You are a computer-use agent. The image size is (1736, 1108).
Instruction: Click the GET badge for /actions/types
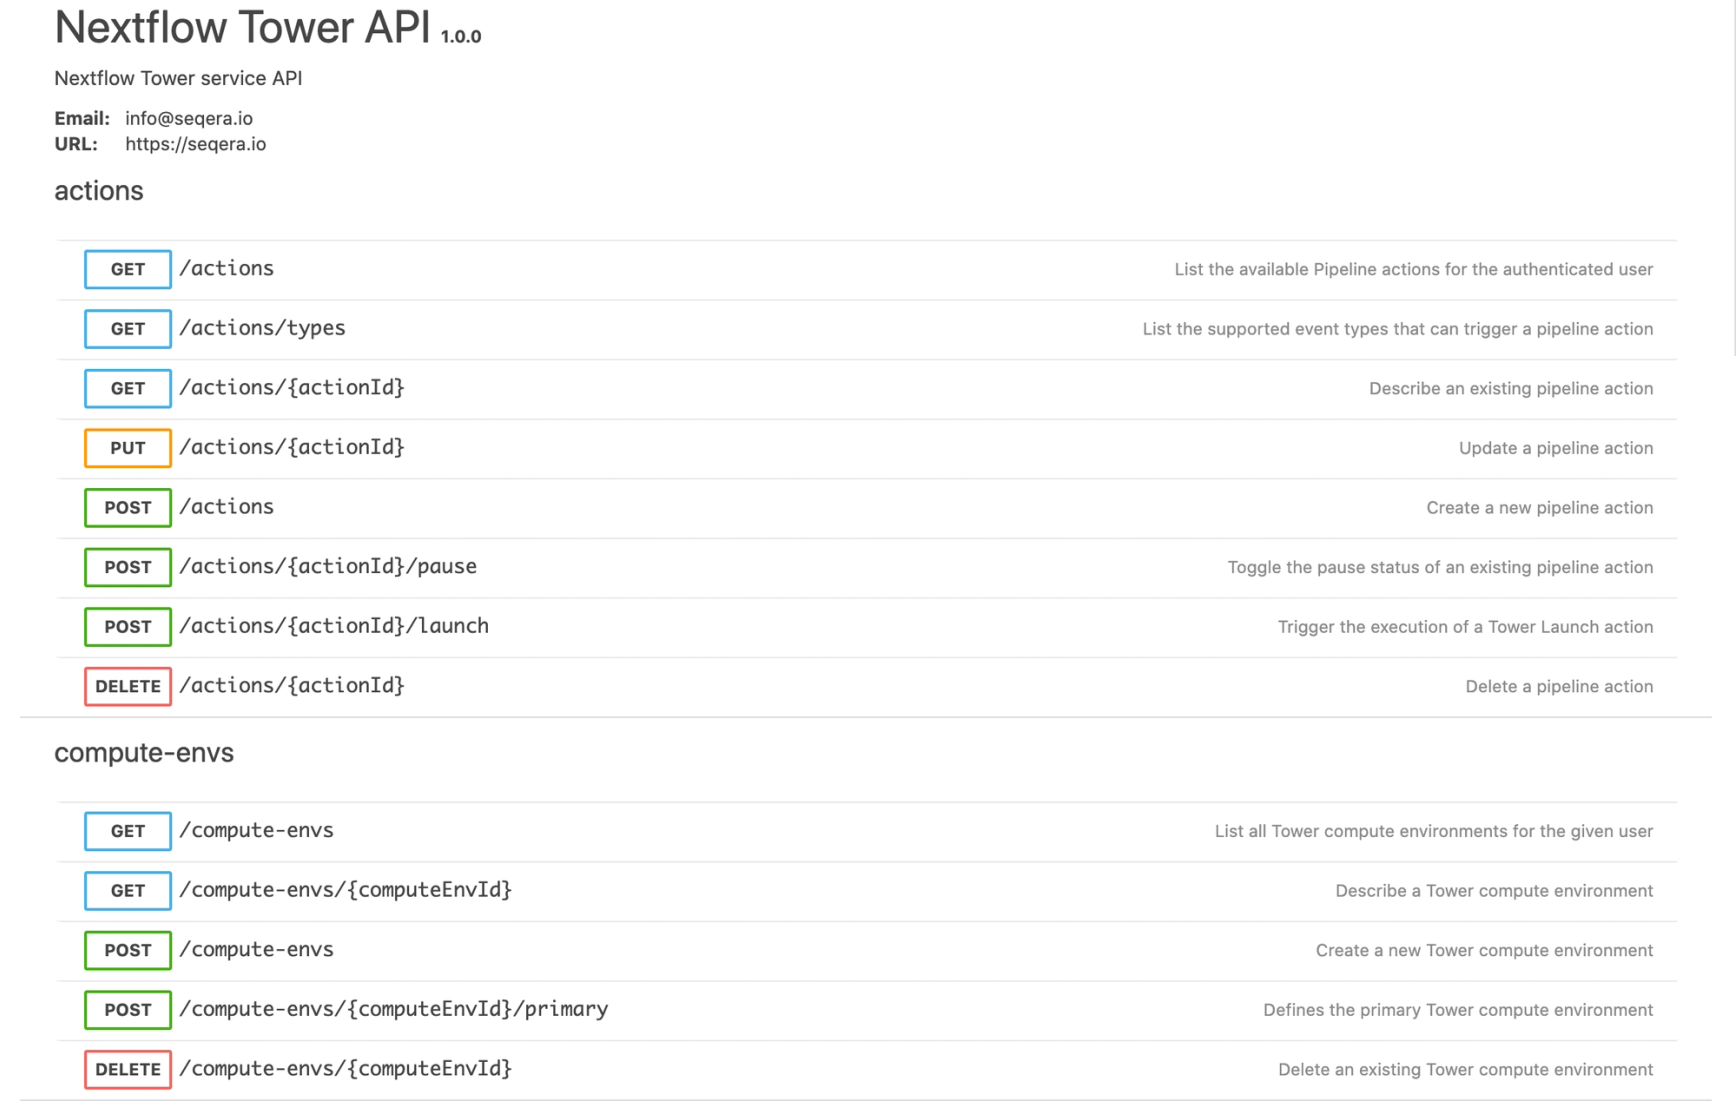(128, 329)
